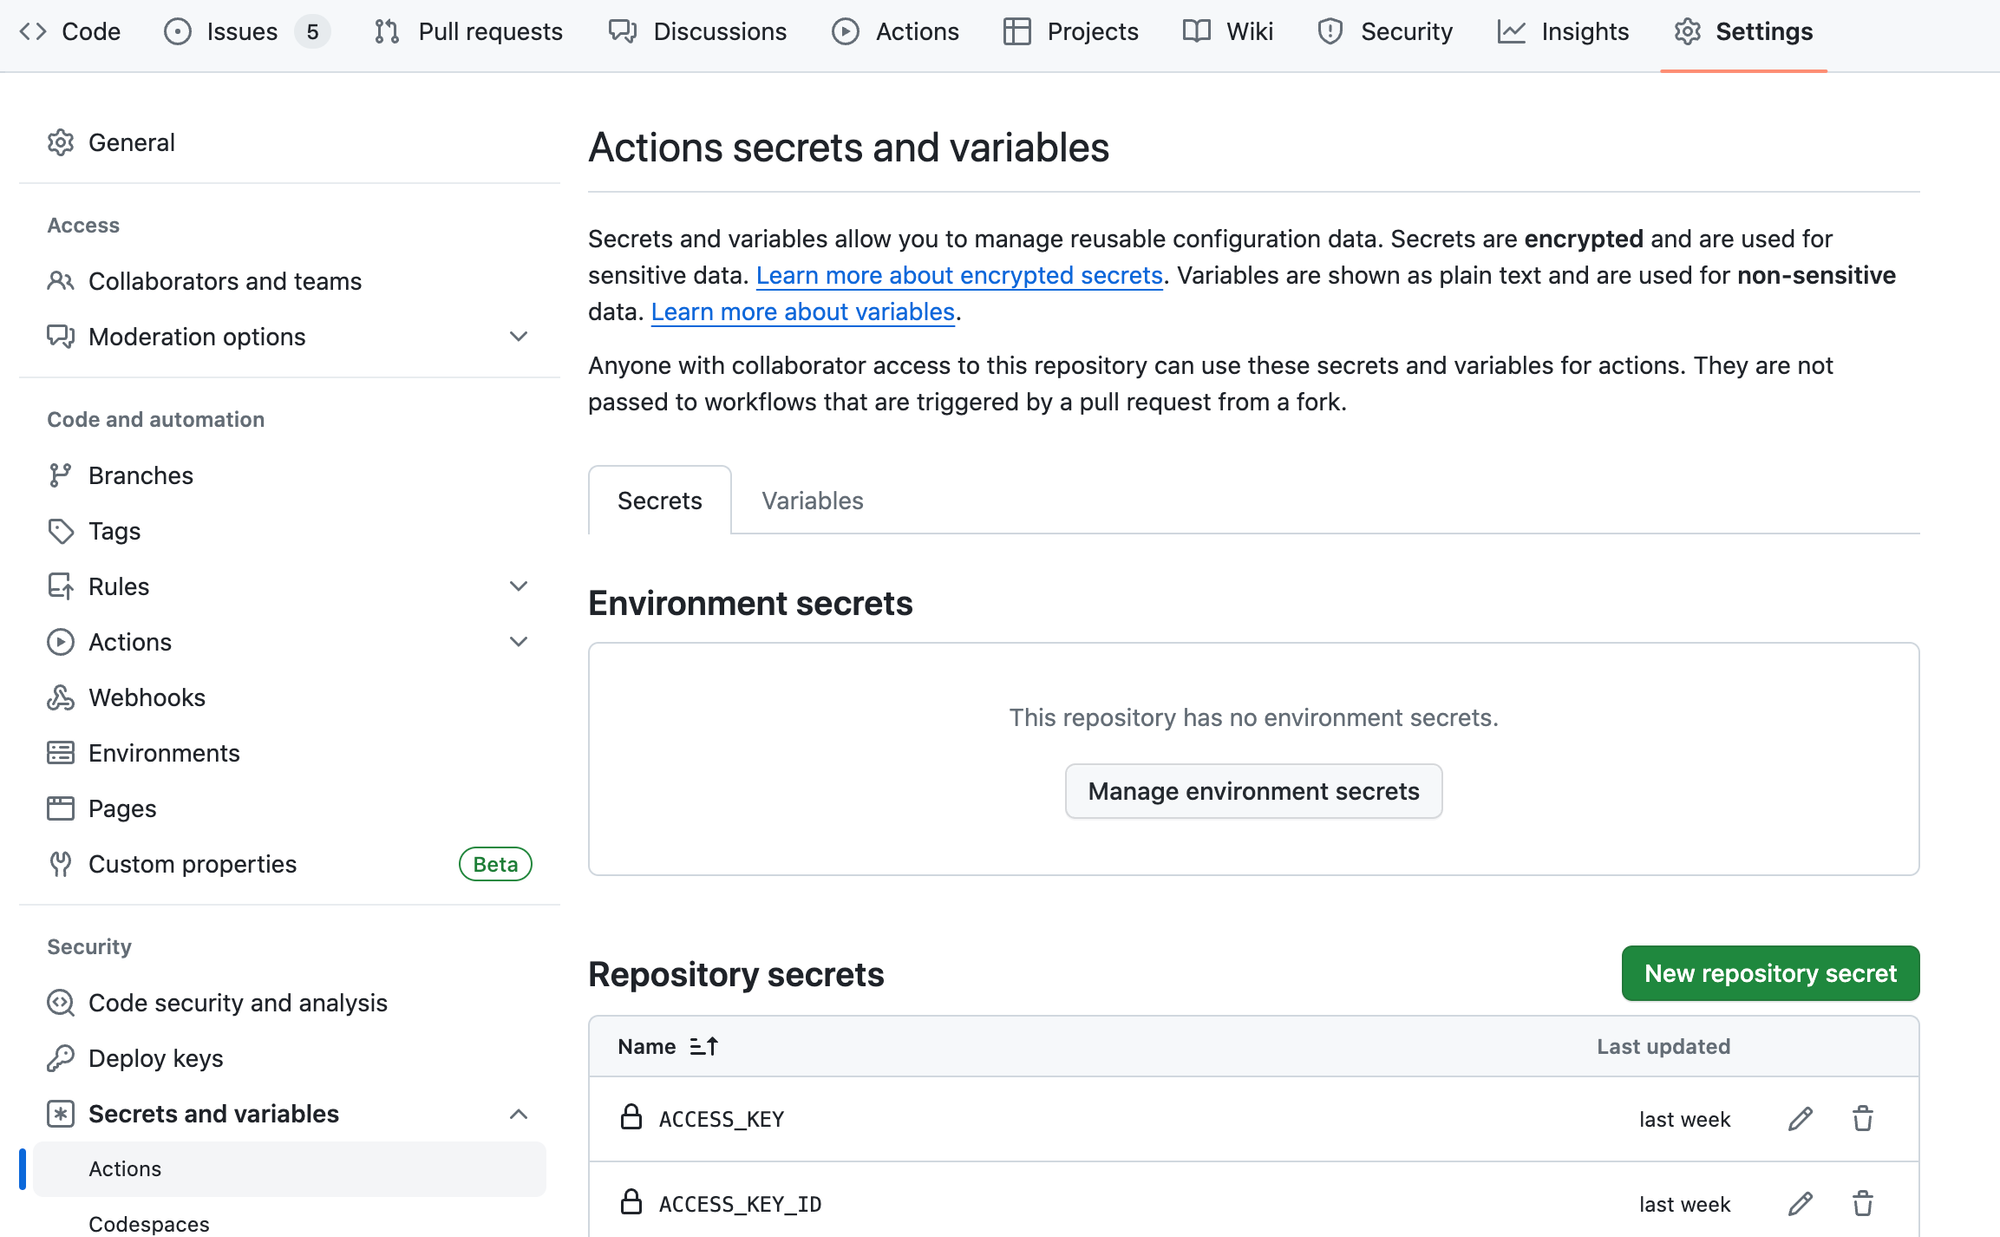Open the Insights repository tab
This screenshot has width=2000, height=1237.
coord(1563,32)
